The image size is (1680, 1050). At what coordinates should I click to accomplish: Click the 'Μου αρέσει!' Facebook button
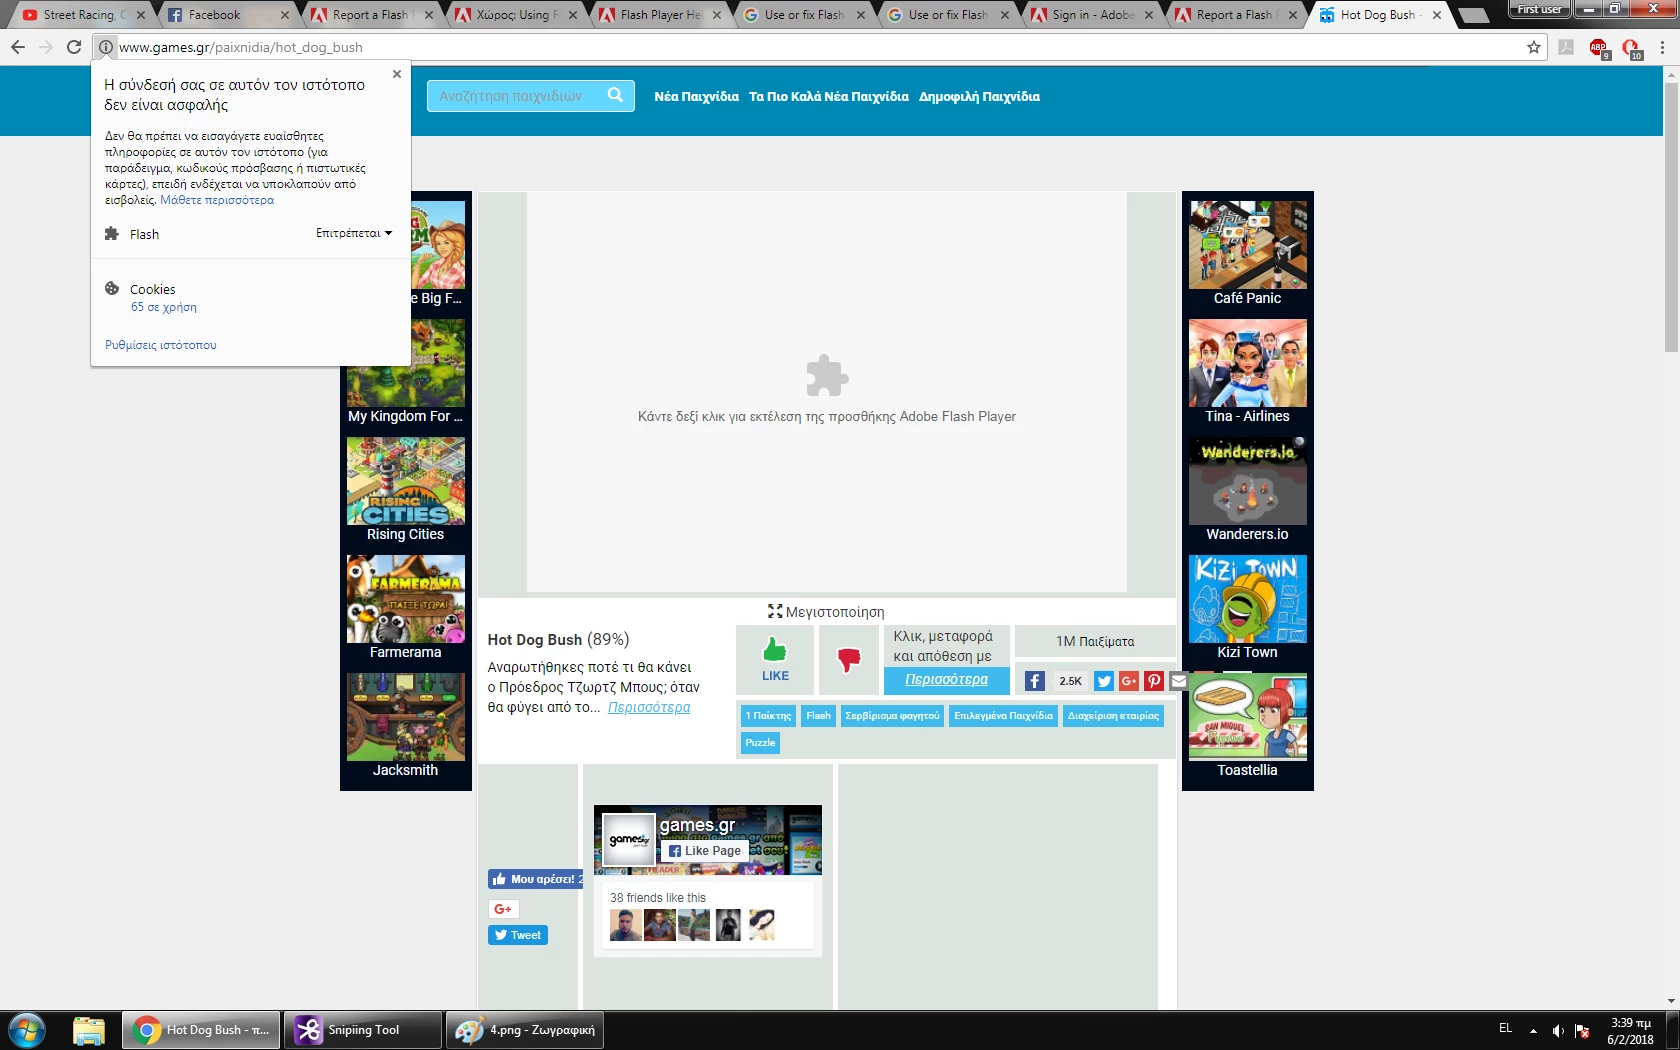[x=535, y=879]
